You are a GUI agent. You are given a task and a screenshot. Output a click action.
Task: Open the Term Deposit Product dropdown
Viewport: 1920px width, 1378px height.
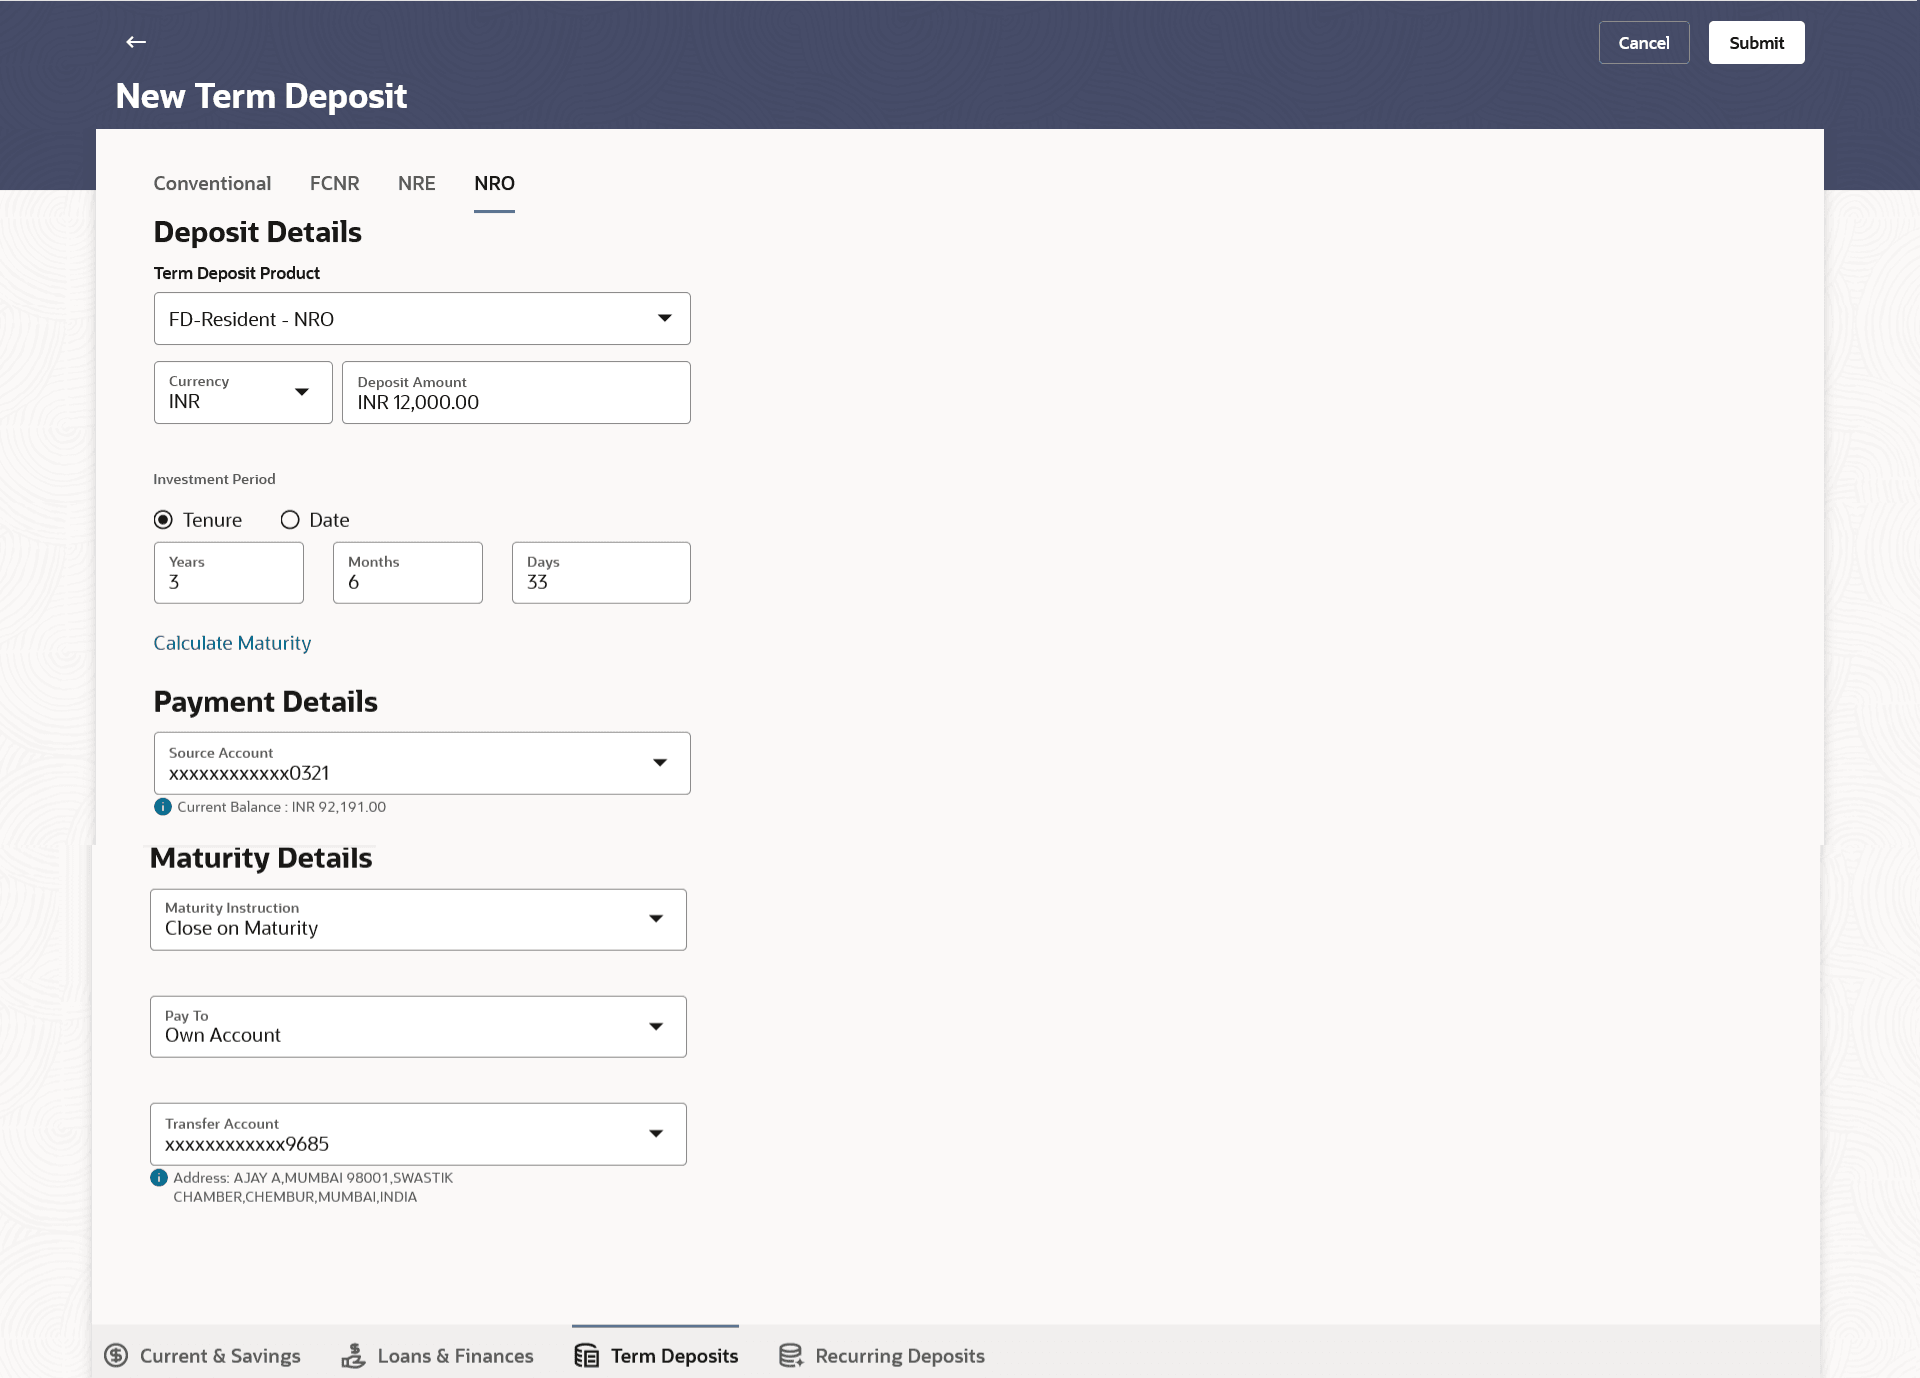(x=422, y=319)
